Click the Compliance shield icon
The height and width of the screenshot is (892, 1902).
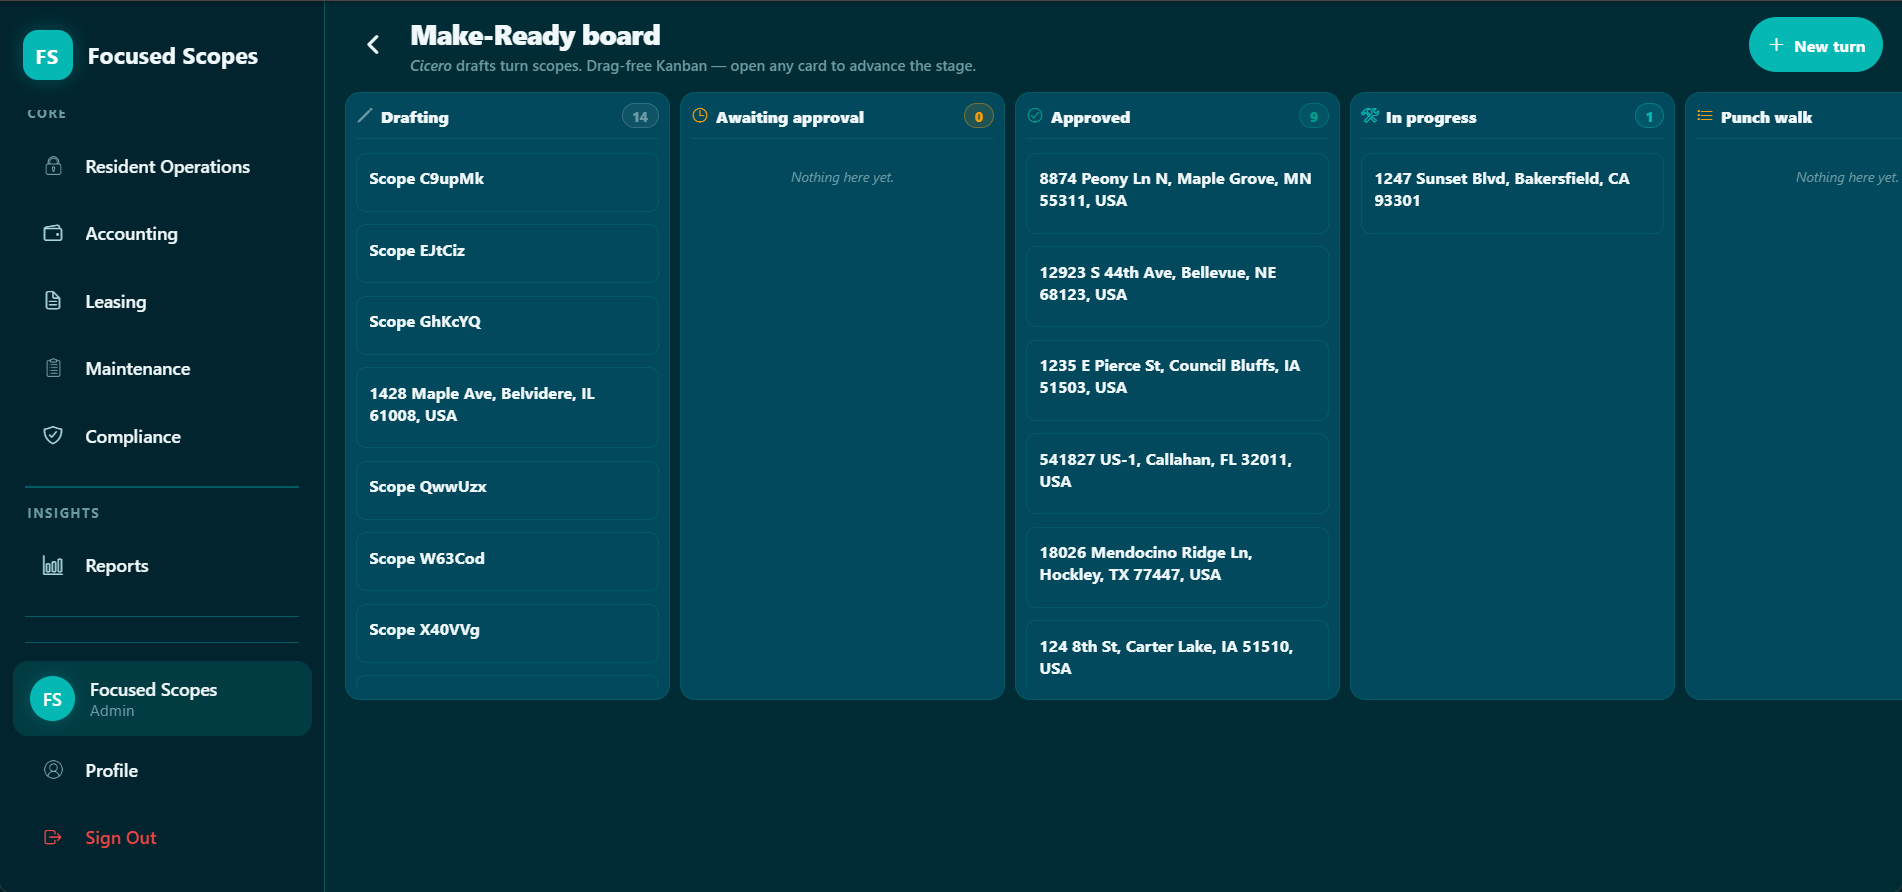point(54,436)
